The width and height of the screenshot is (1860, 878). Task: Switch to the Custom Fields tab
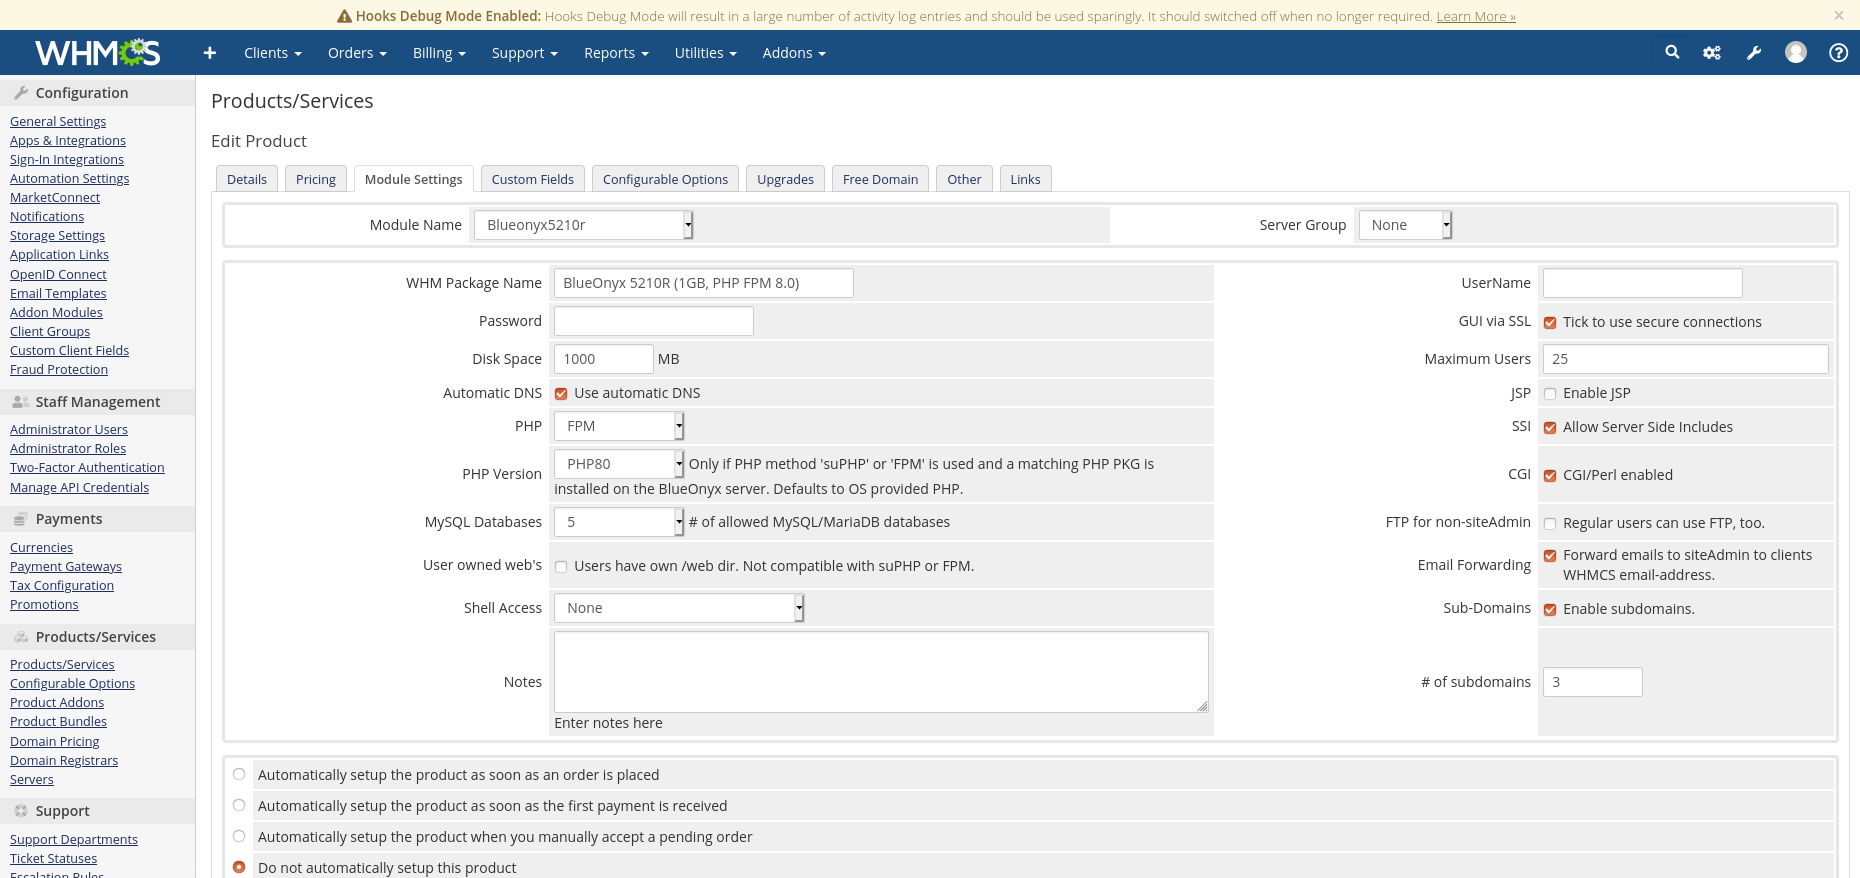click(x=533, y=179)
